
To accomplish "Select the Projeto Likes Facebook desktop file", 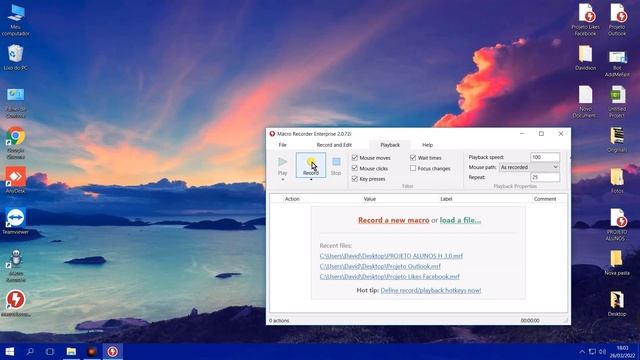I will pos(586,20).
